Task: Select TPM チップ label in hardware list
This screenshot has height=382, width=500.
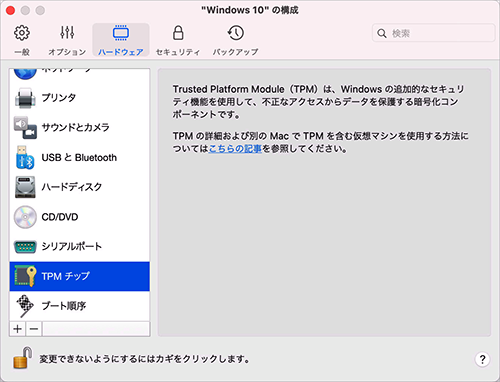Action: click(x=66, y=276)
